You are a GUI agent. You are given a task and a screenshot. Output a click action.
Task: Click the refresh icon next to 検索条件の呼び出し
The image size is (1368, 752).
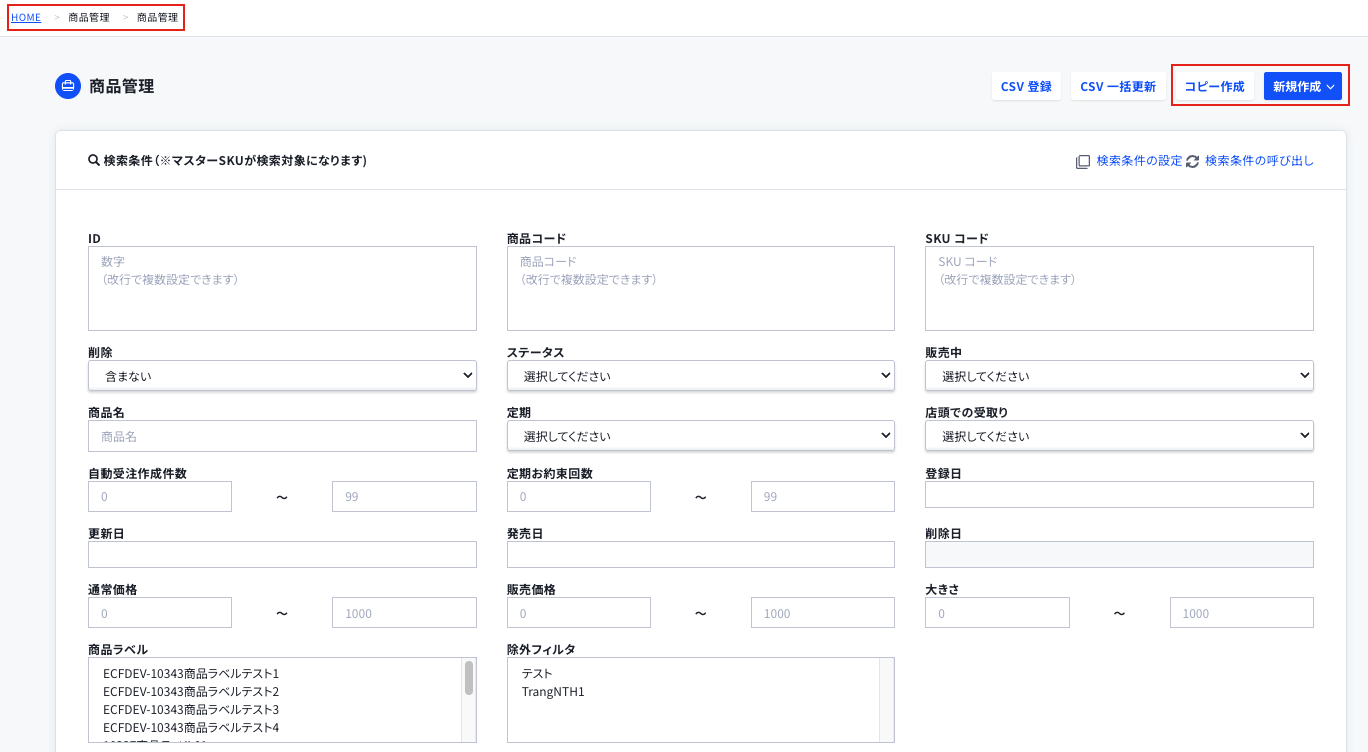[x=1192, y=161]
